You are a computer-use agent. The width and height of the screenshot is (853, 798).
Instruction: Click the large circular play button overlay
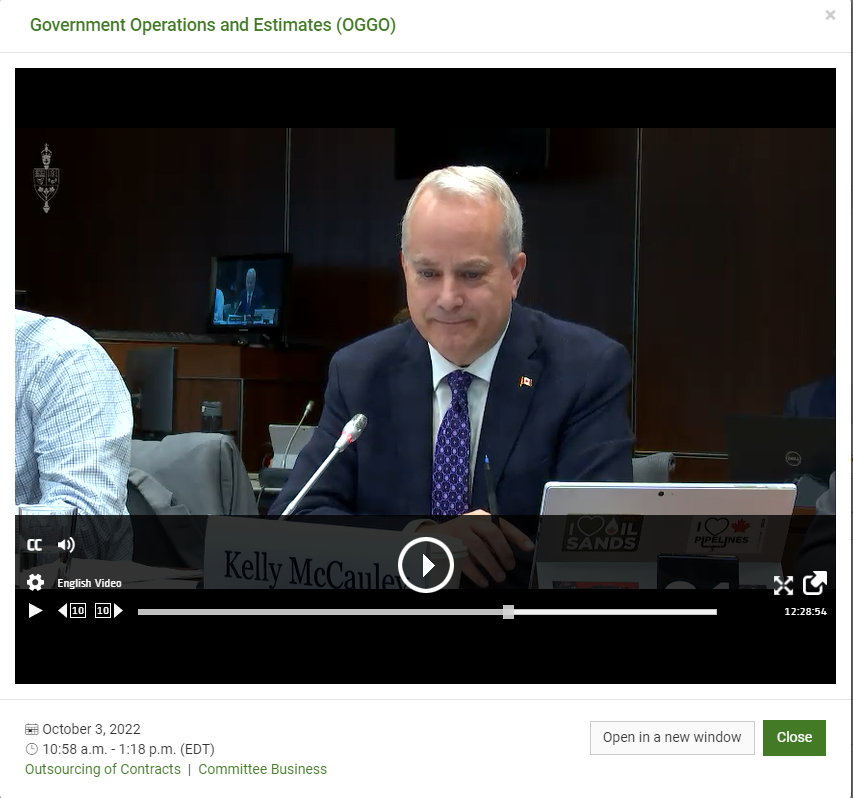426,565
